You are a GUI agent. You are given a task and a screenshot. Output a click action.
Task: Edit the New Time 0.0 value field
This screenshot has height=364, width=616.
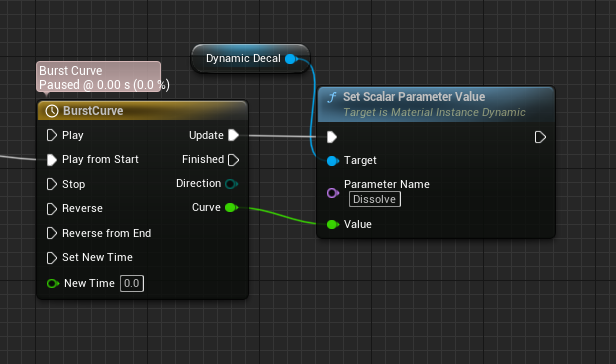pyautogui.click(x=132, y=284)
